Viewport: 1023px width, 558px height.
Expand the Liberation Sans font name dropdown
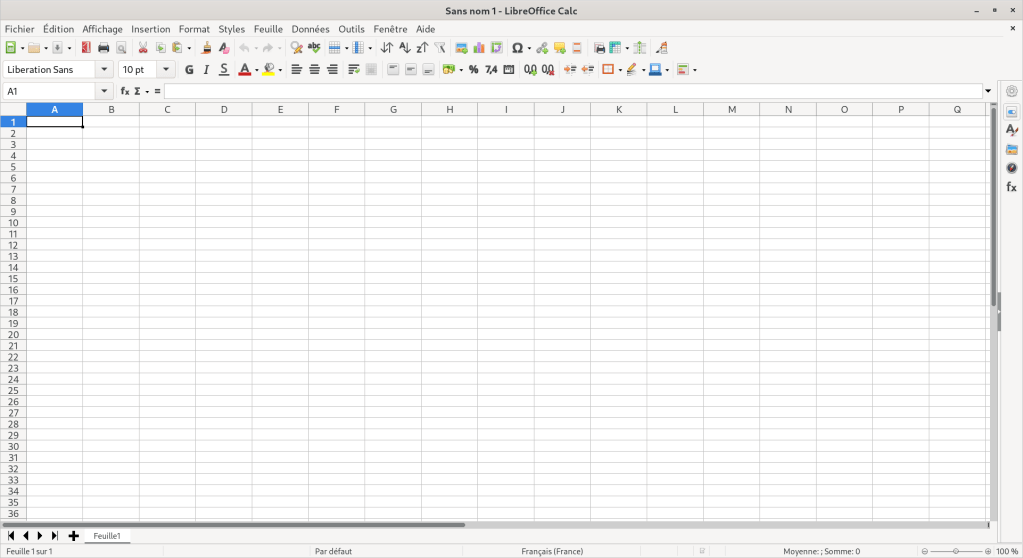pyautogui.click(x=104, y=69)
